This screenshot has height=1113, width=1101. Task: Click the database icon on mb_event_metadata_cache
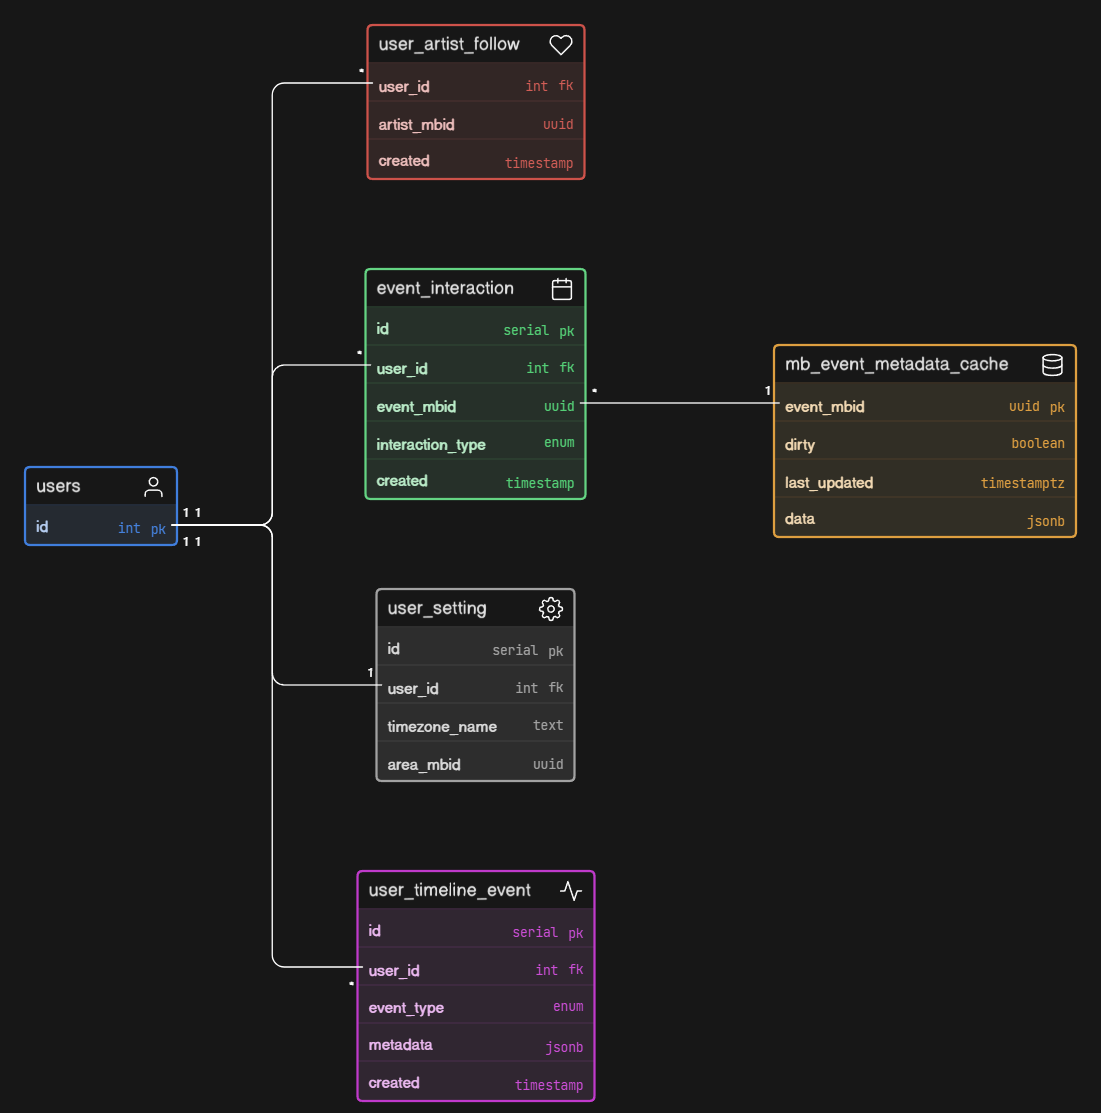click(x=1052, y=365)
